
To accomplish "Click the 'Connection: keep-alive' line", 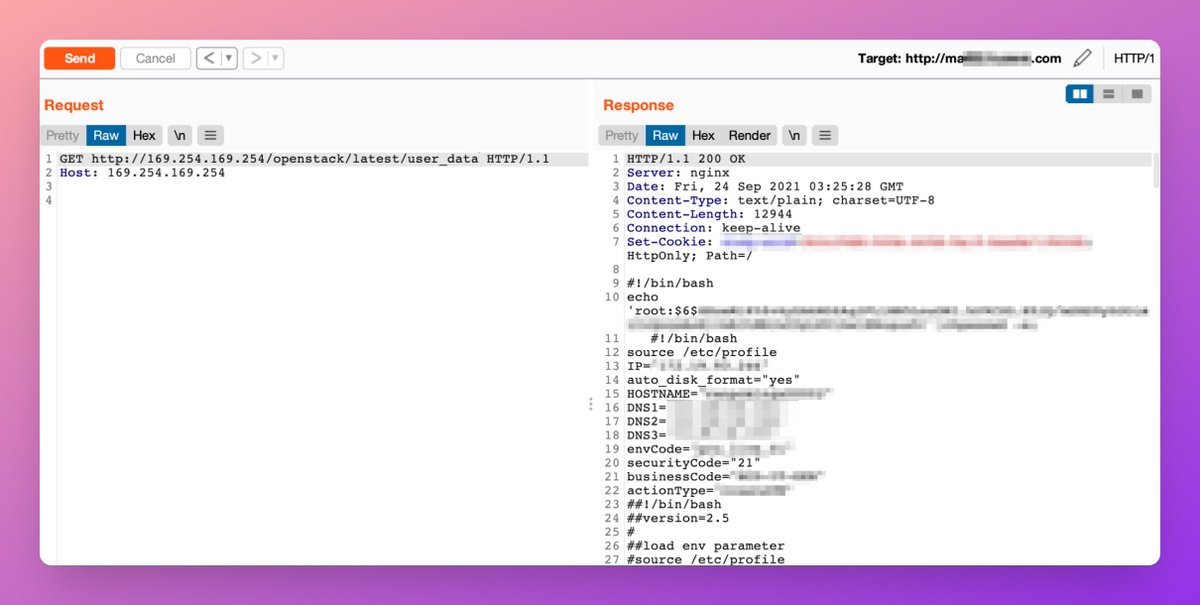I will [x=713, y=228].
